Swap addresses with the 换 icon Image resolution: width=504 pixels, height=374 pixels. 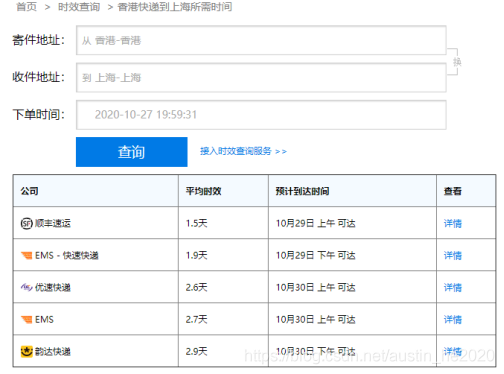(457, 62)
